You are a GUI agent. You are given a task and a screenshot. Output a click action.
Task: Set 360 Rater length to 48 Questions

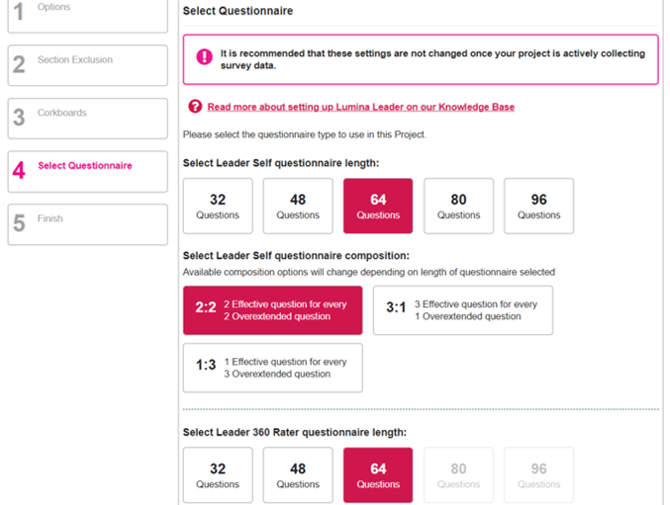pos(298,475)
